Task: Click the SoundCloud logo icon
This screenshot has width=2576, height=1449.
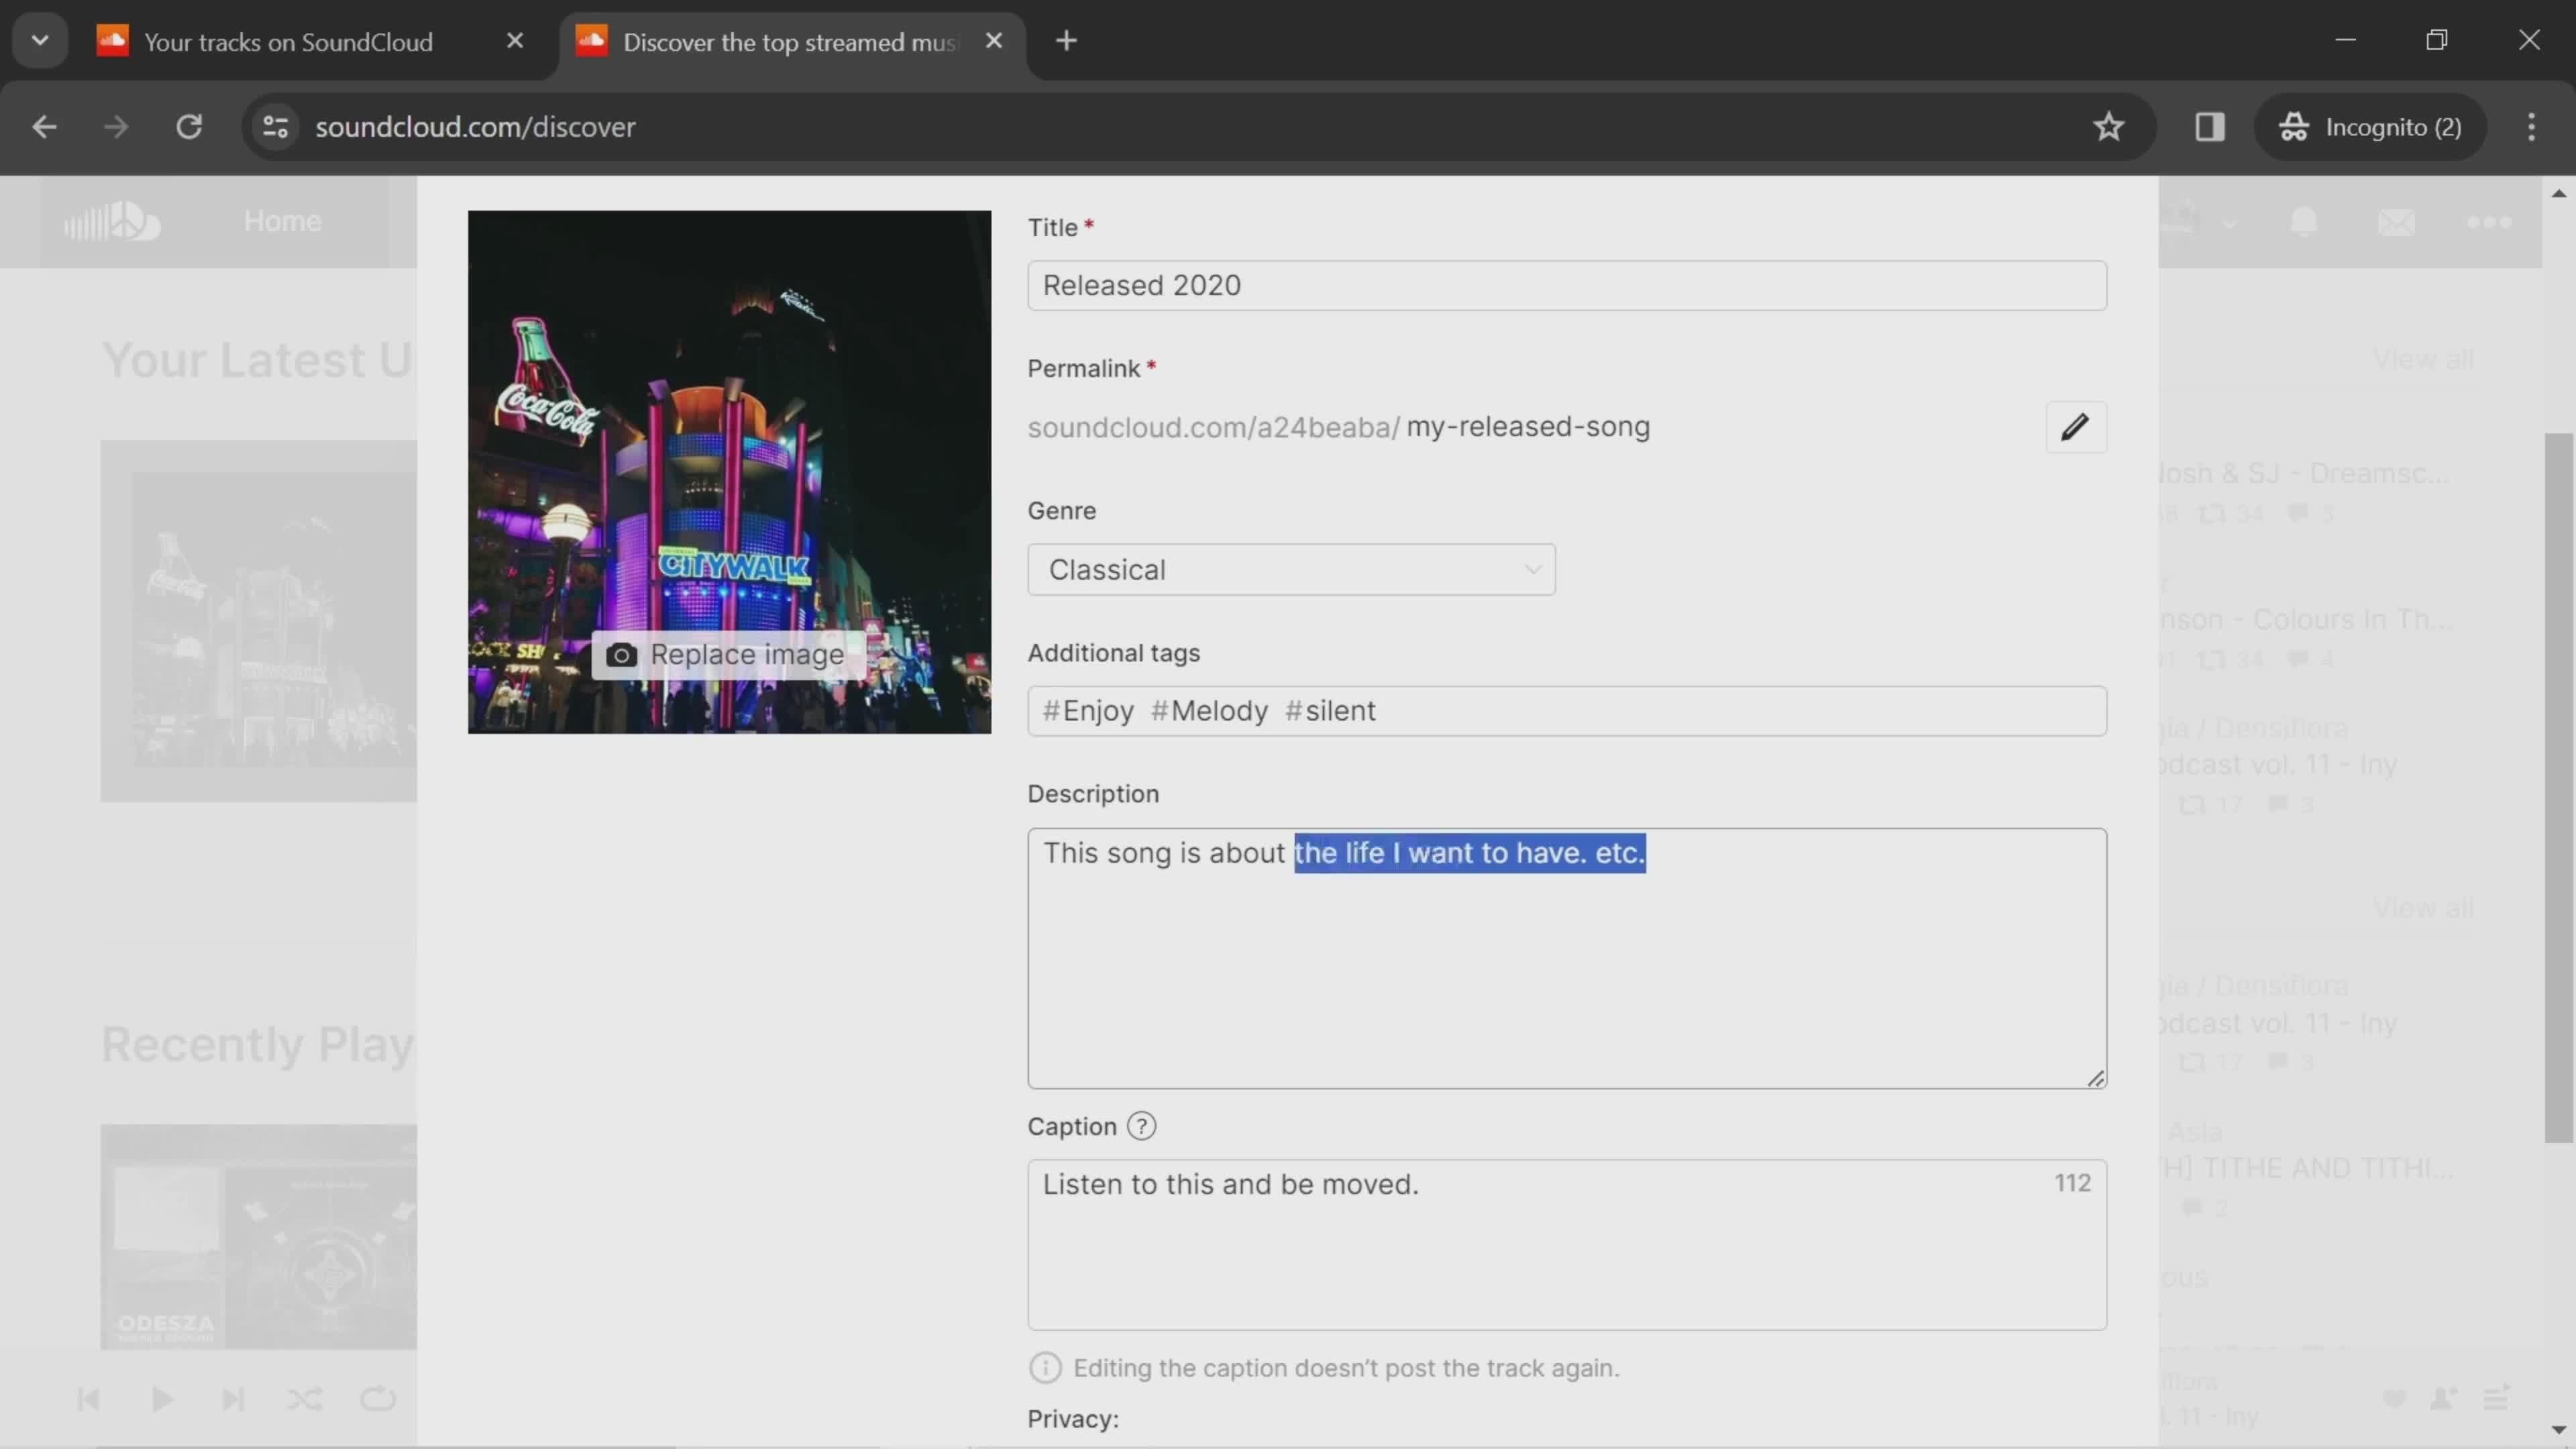Action: (x=111, y=219)
